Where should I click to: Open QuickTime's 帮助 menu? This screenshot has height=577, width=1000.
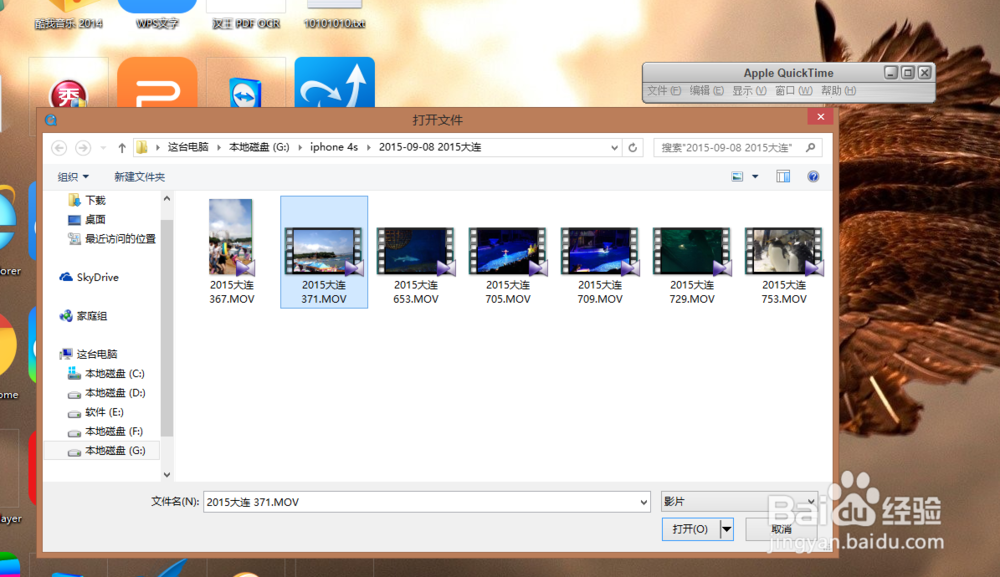coord(839,91)
